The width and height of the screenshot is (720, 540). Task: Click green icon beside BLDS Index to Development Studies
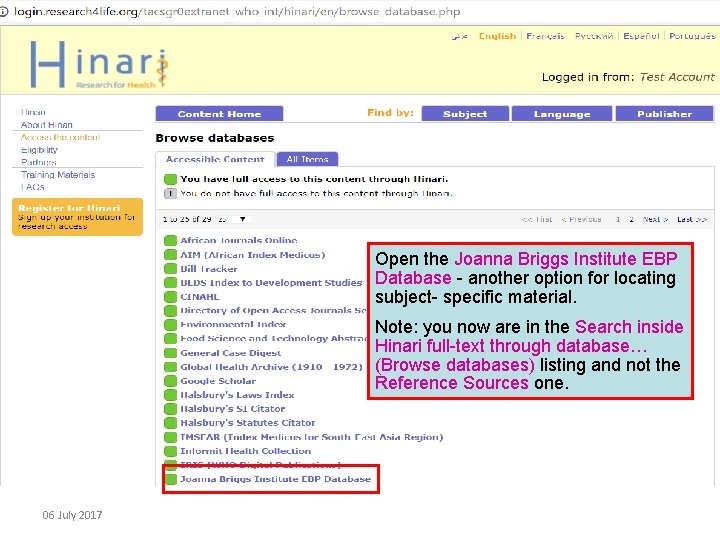pyautogui.click(x=170, y=283)
